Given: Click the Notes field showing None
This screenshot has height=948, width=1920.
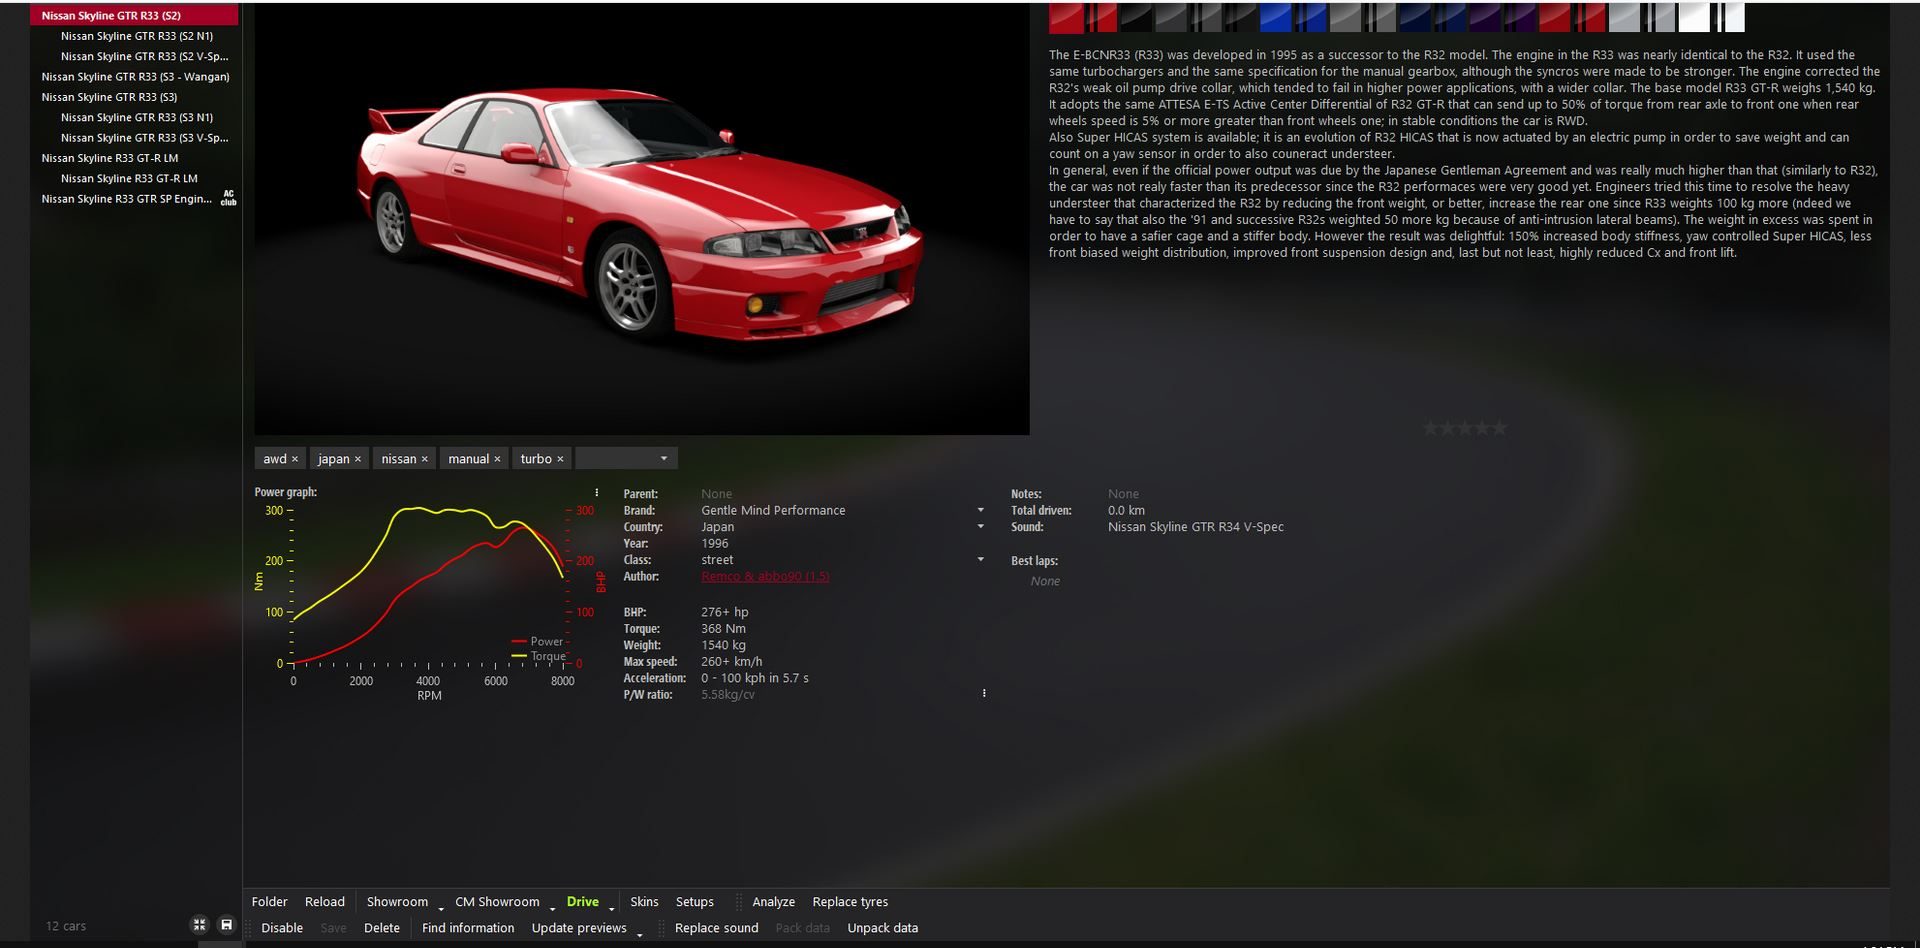Looking at the screenshot, I should pos(1123,493).
